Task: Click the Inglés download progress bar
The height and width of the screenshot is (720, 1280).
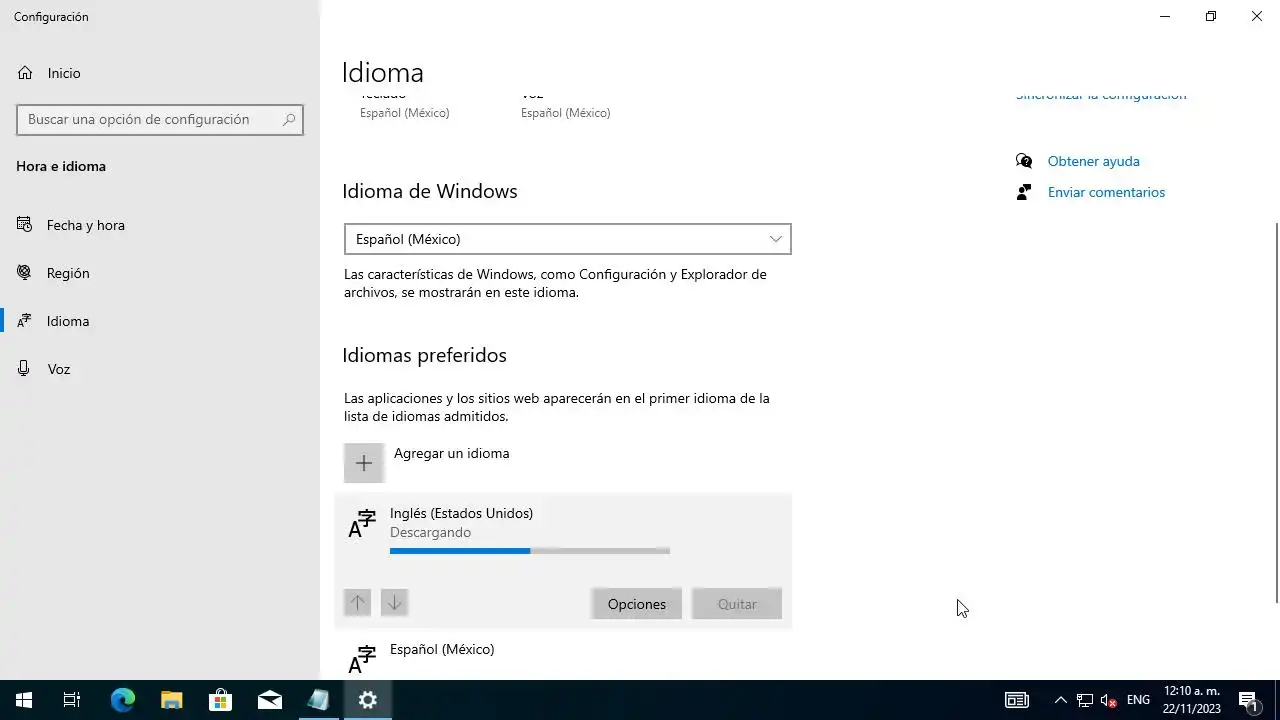Action: click(530, 551)
